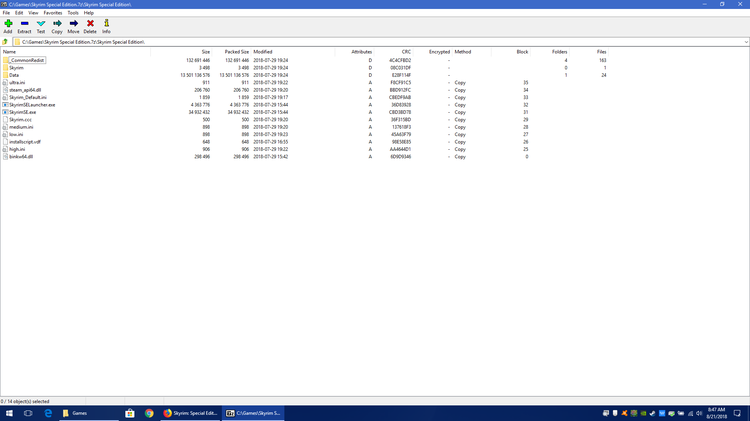Click the taskbar clock showing 8:47 AM
Image resolution: width=750 pixels, height=421 pixels.
pyautogui.click(x=717, y=413)
